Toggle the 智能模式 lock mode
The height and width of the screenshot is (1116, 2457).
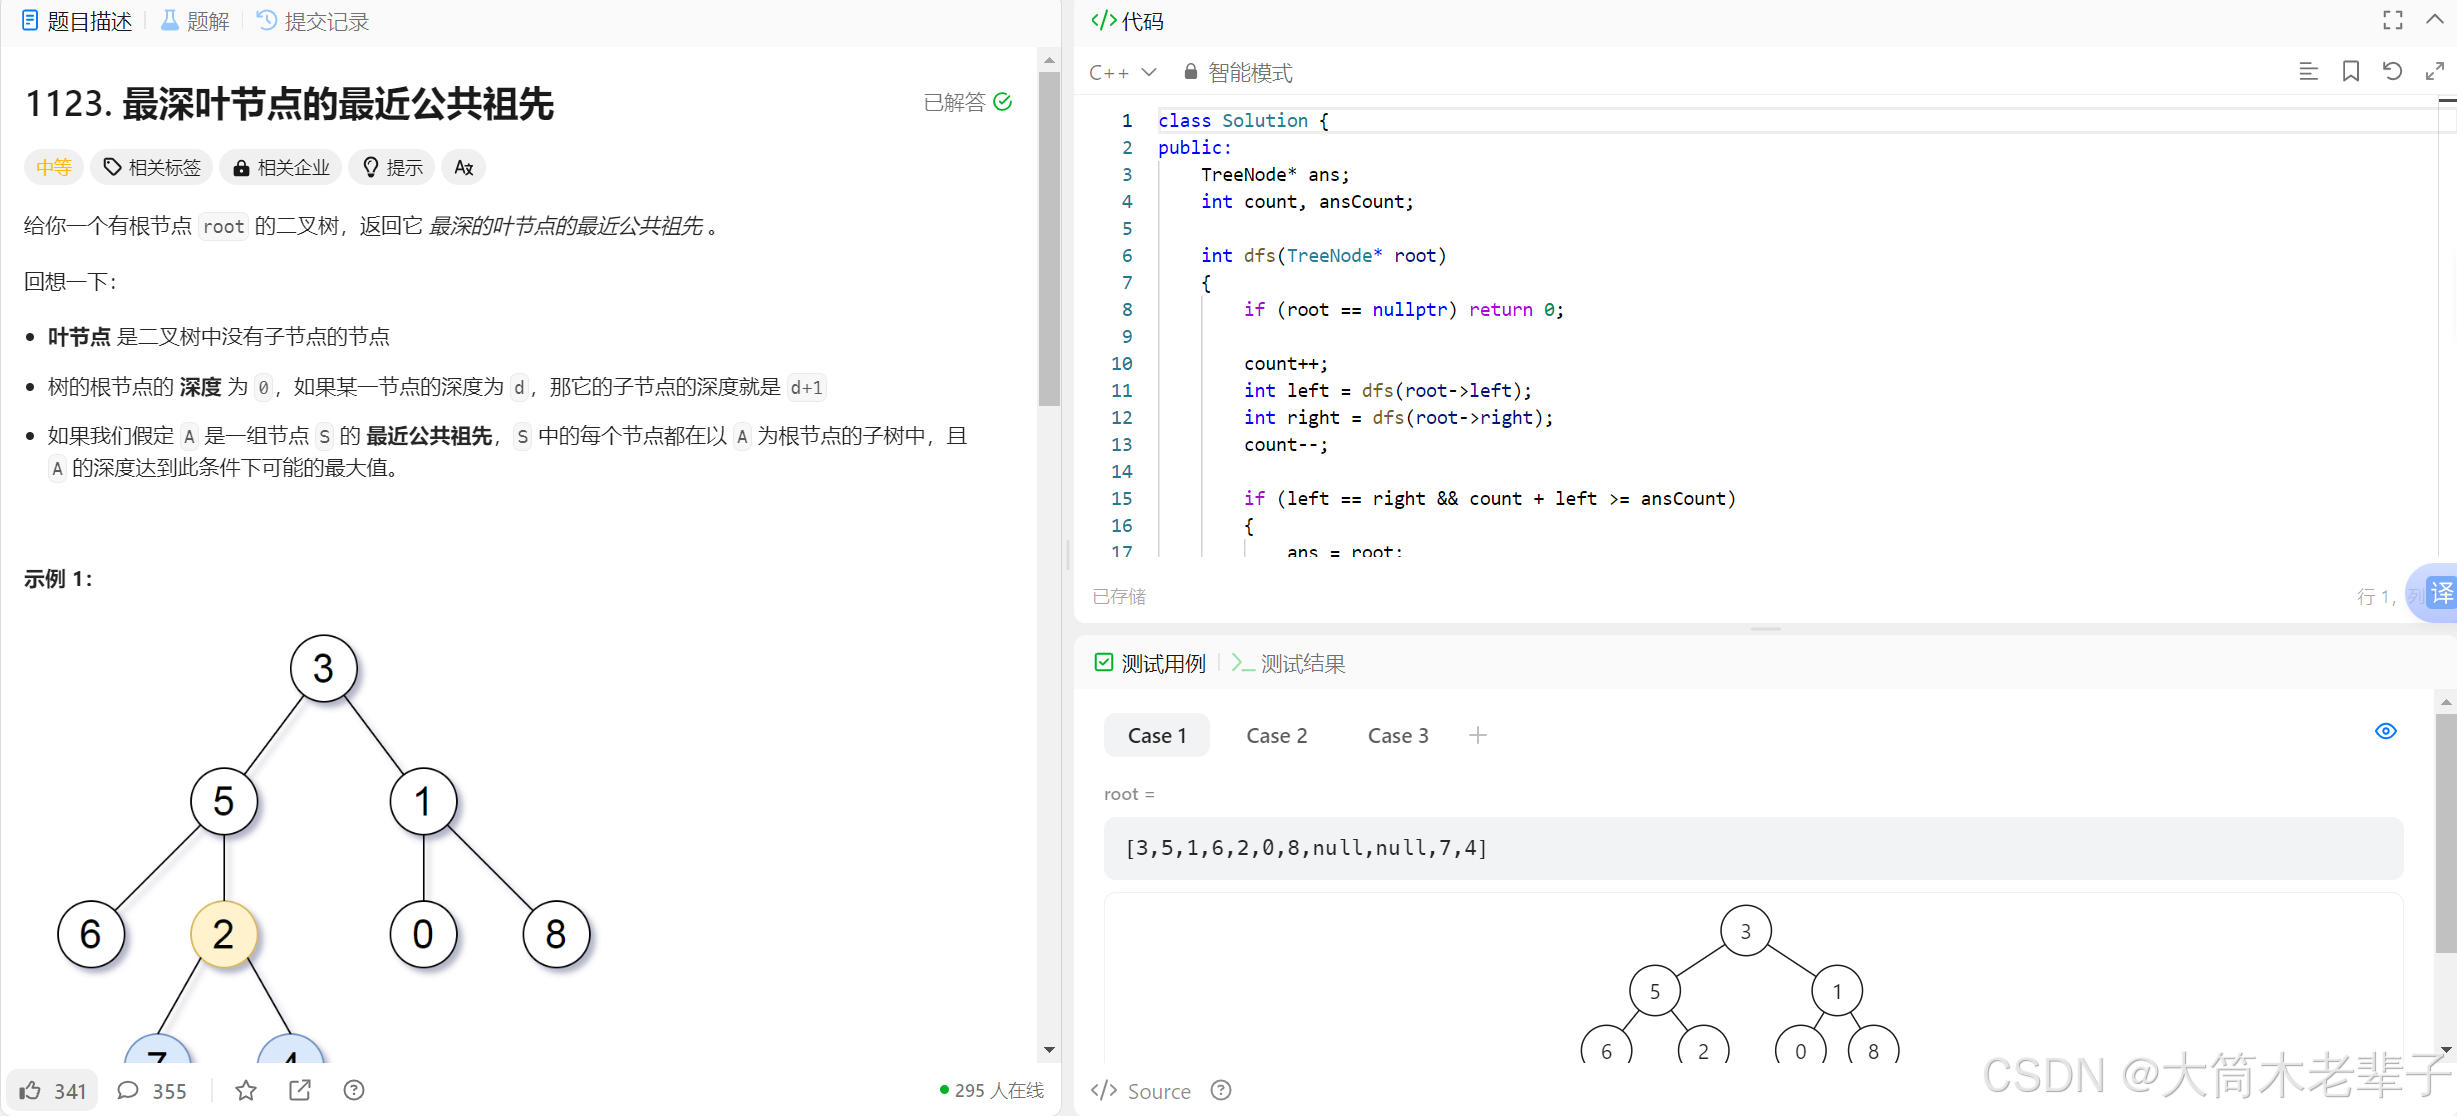1237,72
